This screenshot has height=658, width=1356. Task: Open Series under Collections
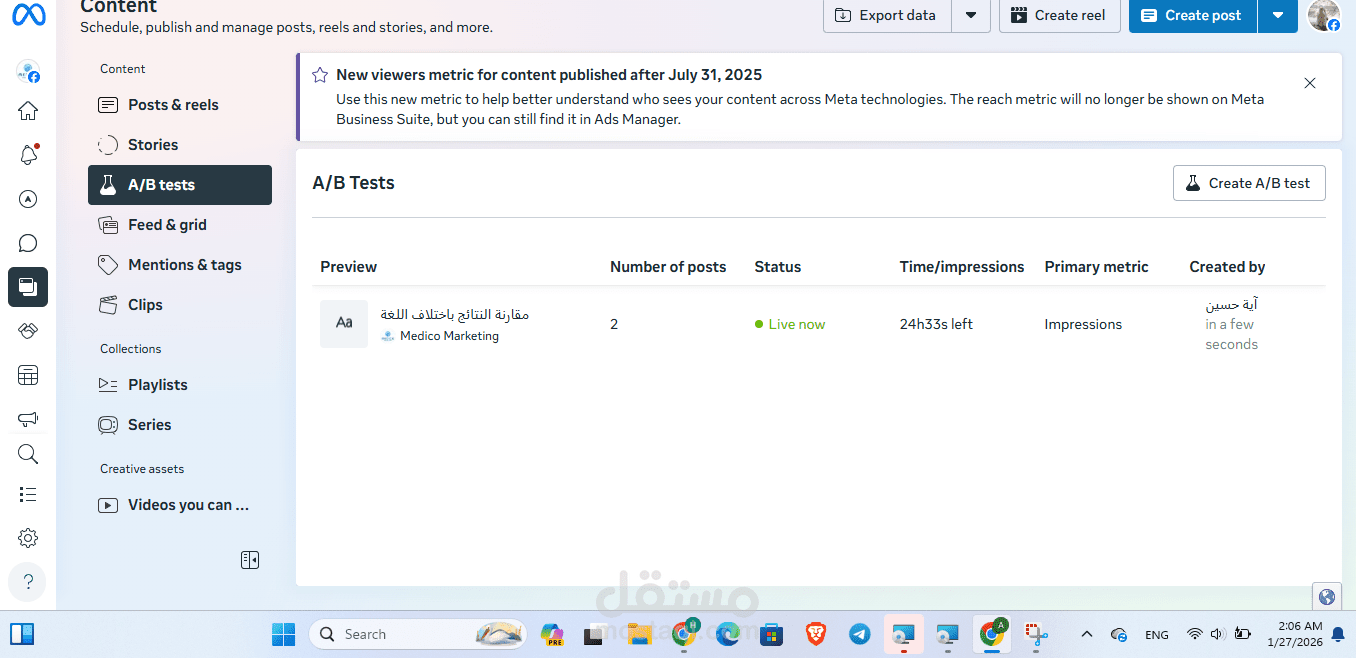(180, 425)
